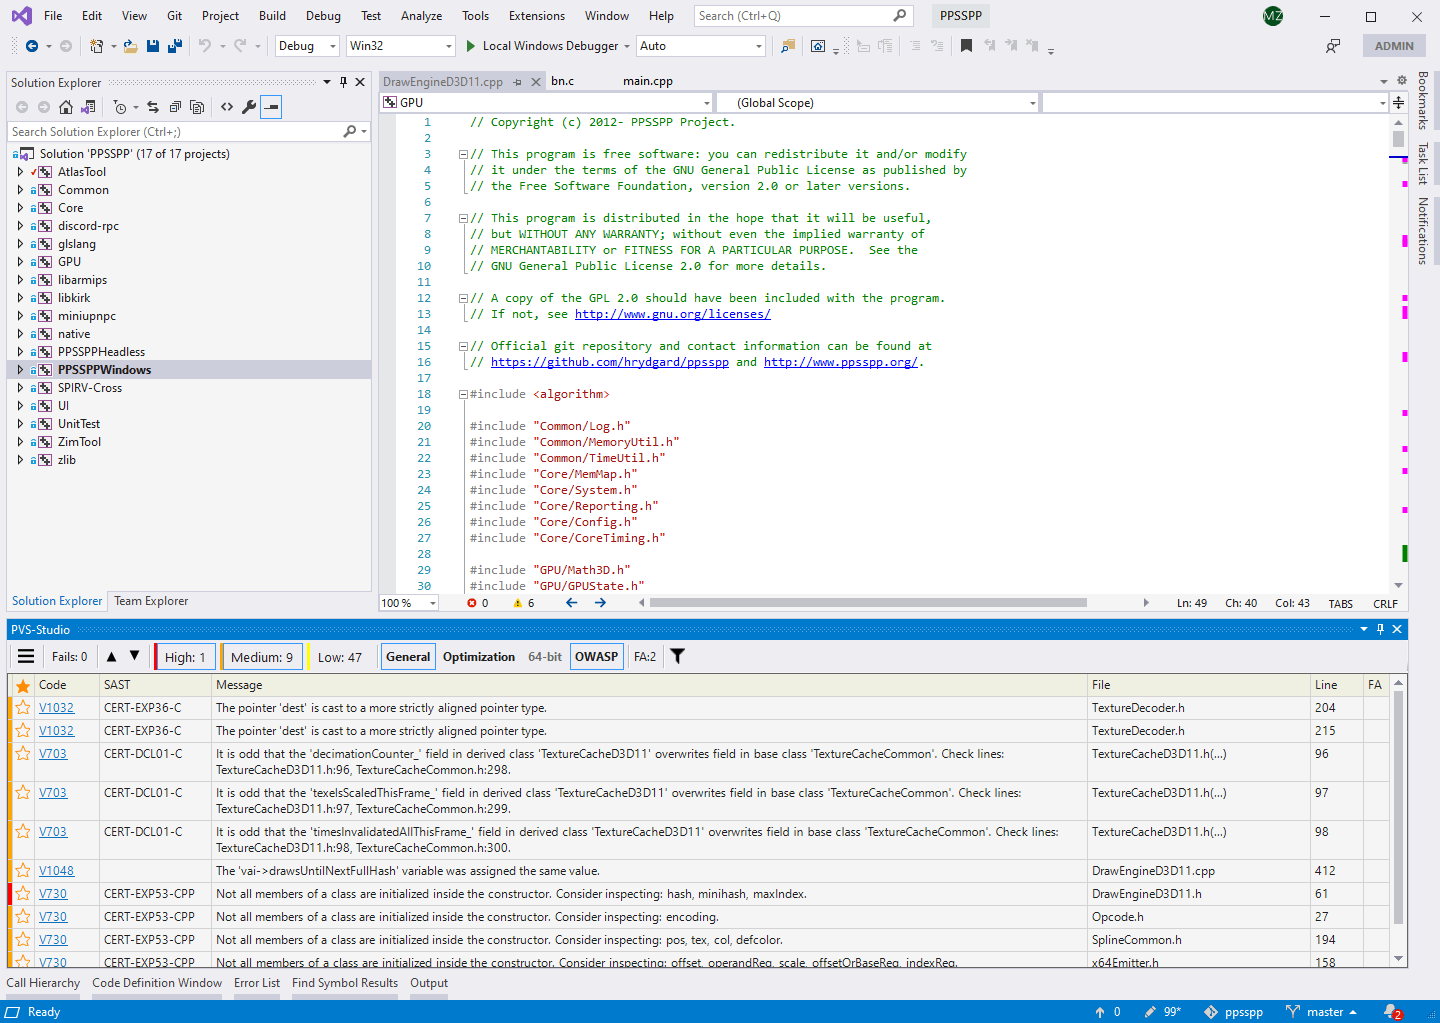Open the Win32 platform dropdown
This screenshot has height=1023, width=1440.
400,46
